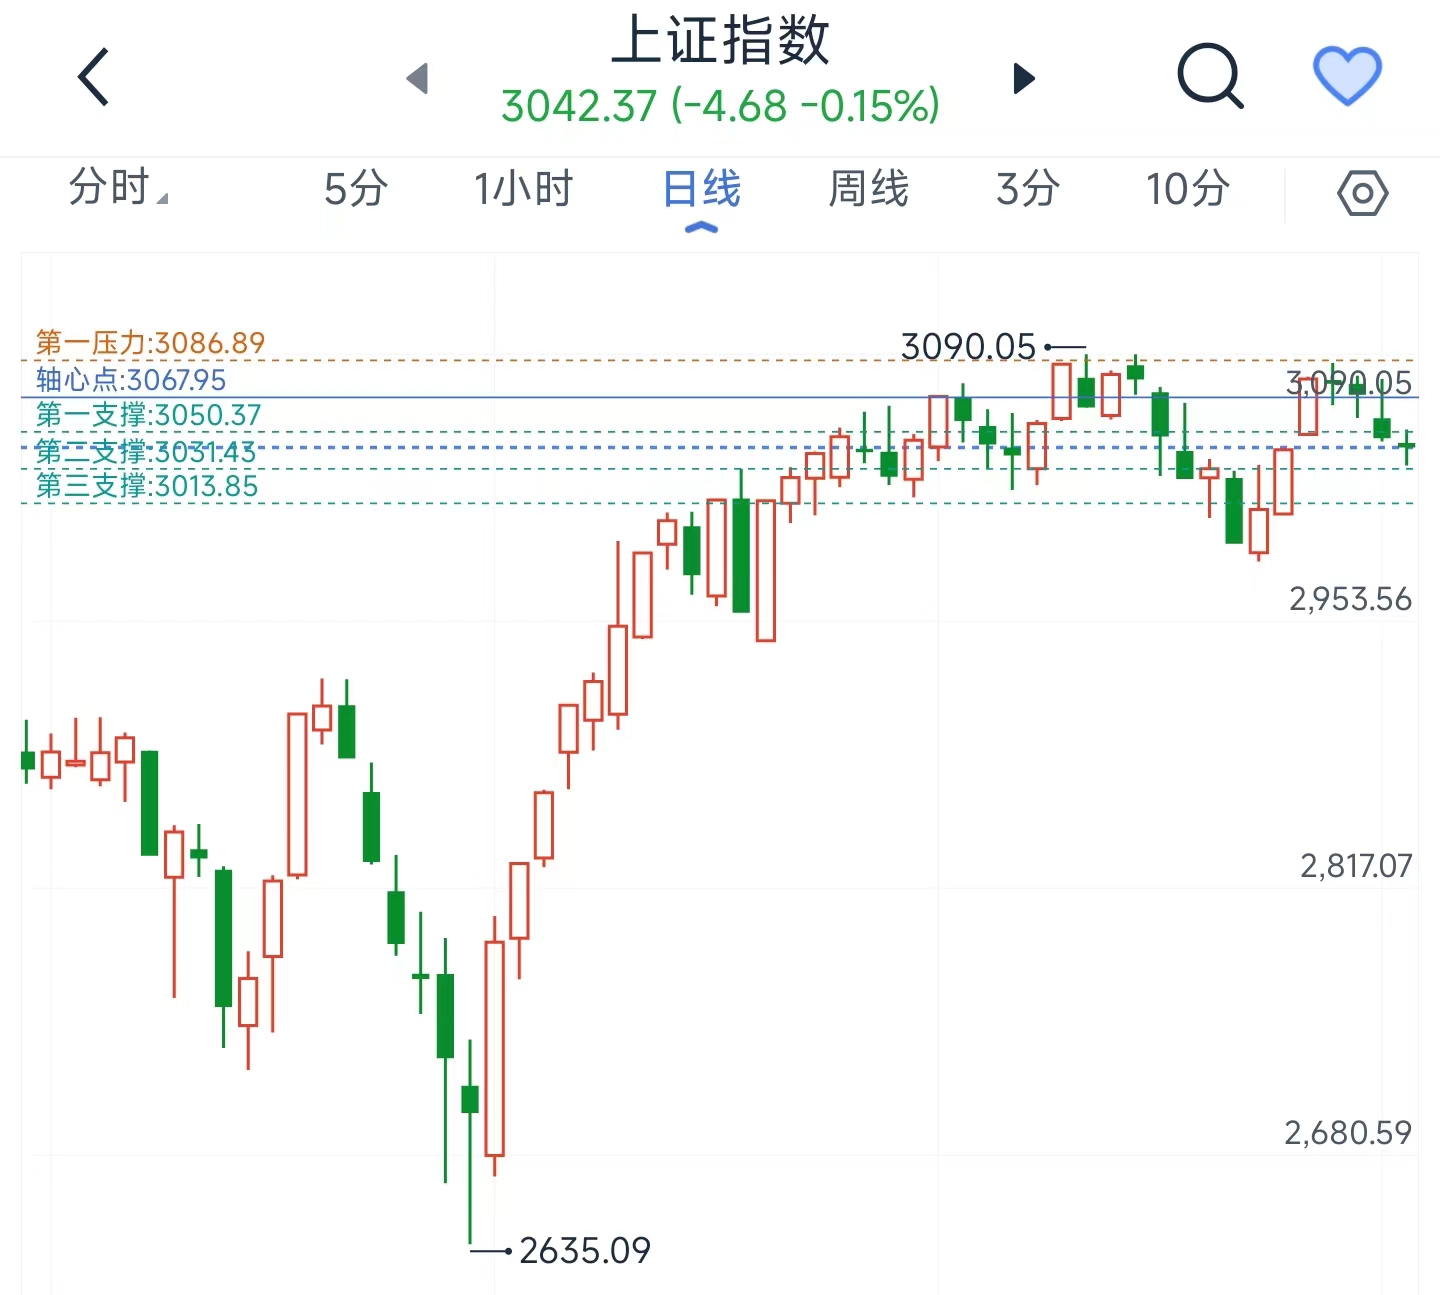This screenshot has width=1440, height=1295.
Task: Toggle the favorite heart icon
Action: tap(1348, 76)
